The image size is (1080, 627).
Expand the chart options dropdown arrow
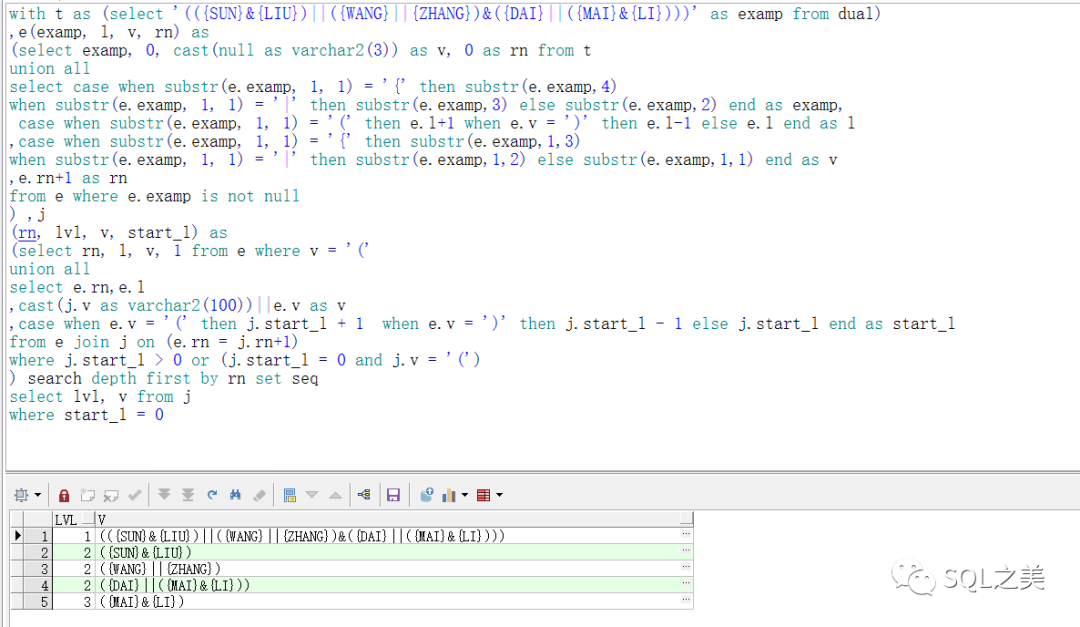click(465, 495)
